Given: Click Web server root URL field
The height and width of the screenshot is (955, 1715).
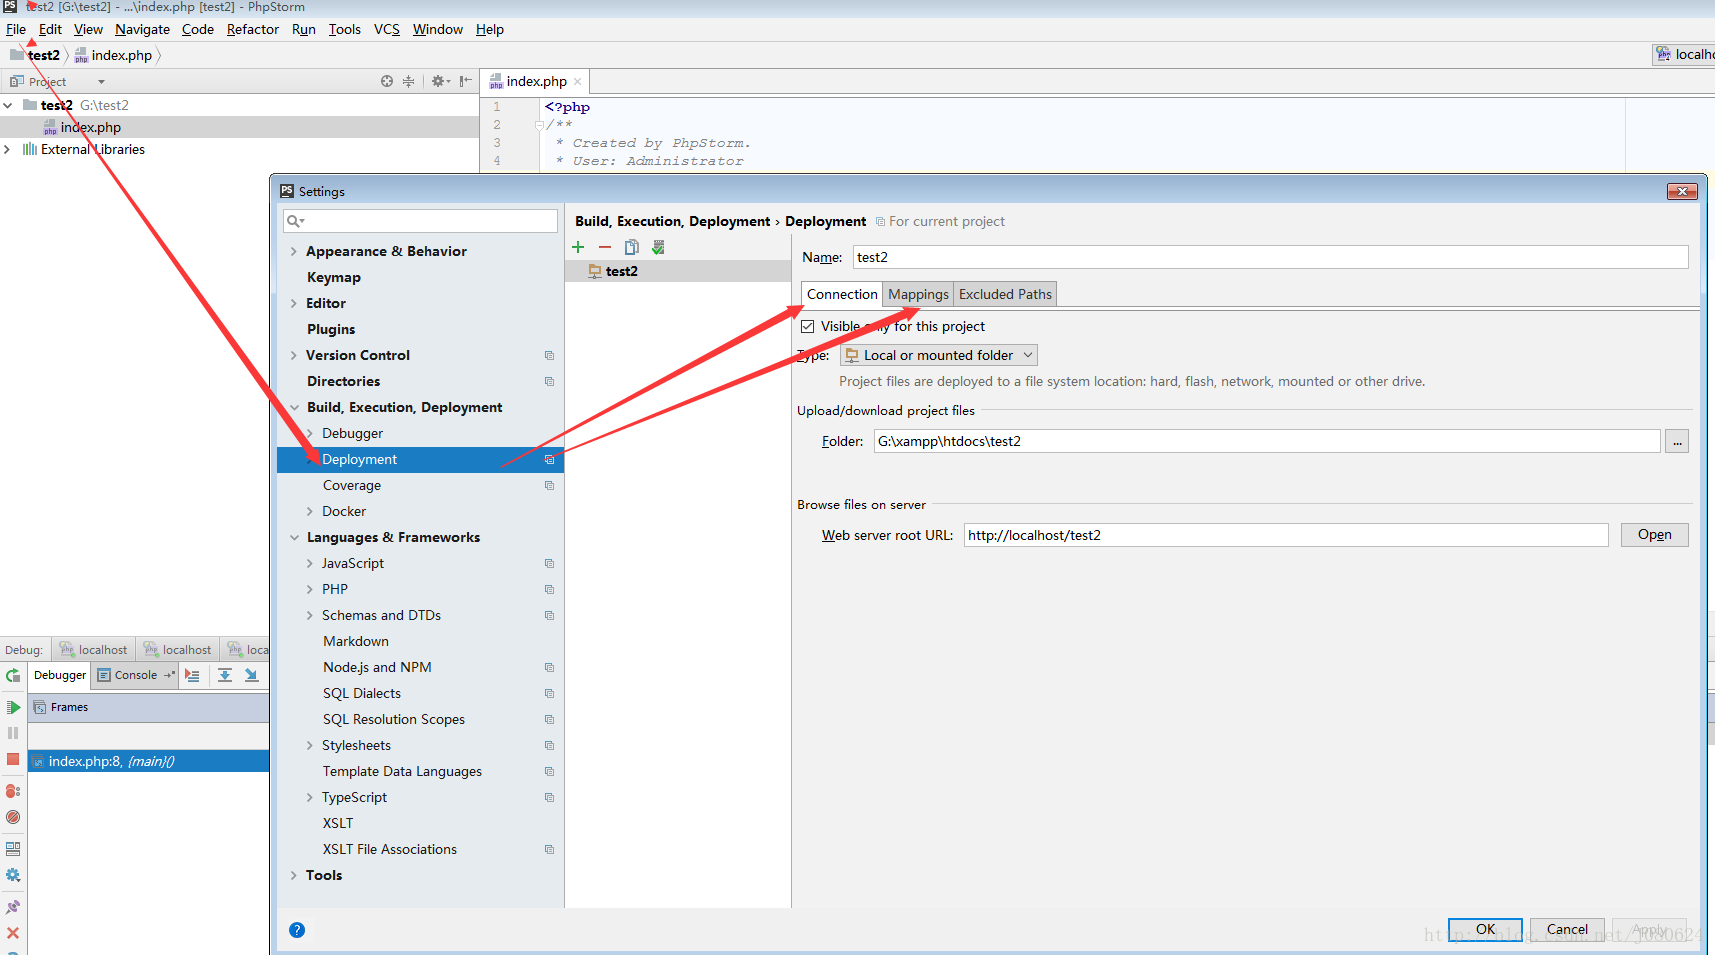Looking at the screenshot, I should 1285,535.
